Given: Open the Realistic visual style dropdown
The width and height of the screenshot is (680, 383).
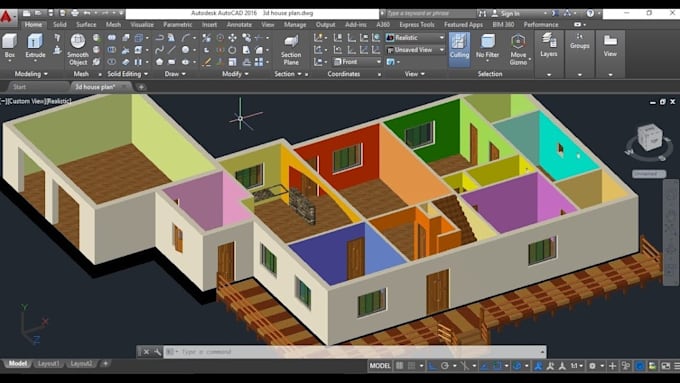Looking at the screenshot, I should pos(415,38).
